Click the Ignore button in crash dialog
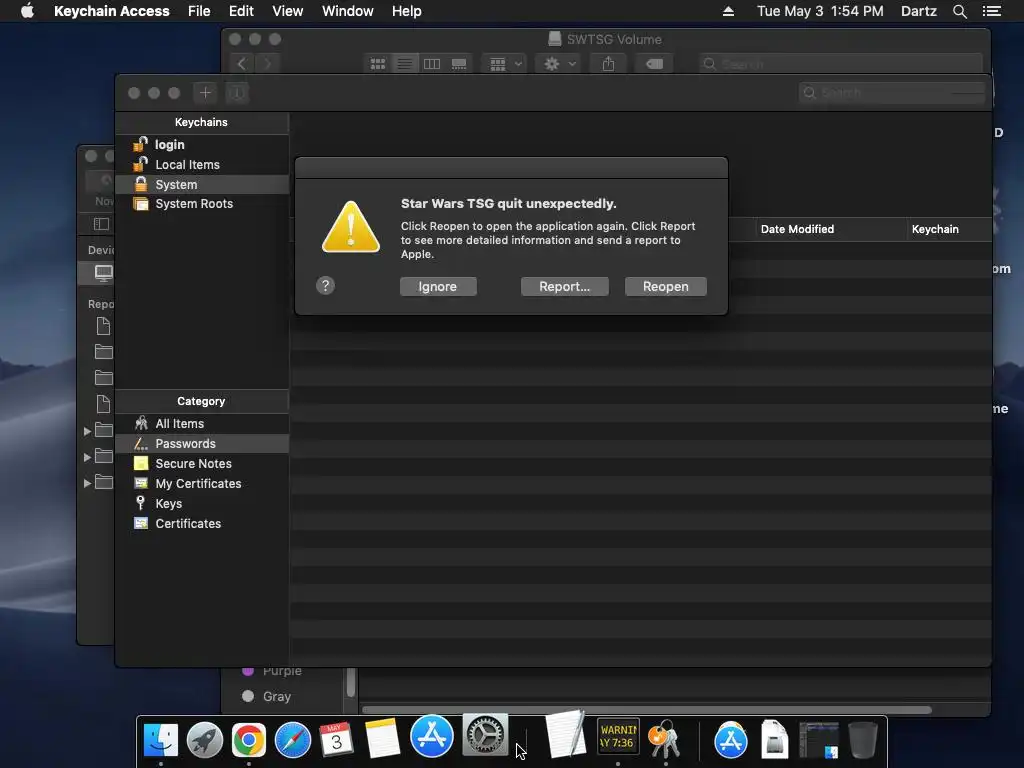 pyautogui.click(x=438, y=287)
